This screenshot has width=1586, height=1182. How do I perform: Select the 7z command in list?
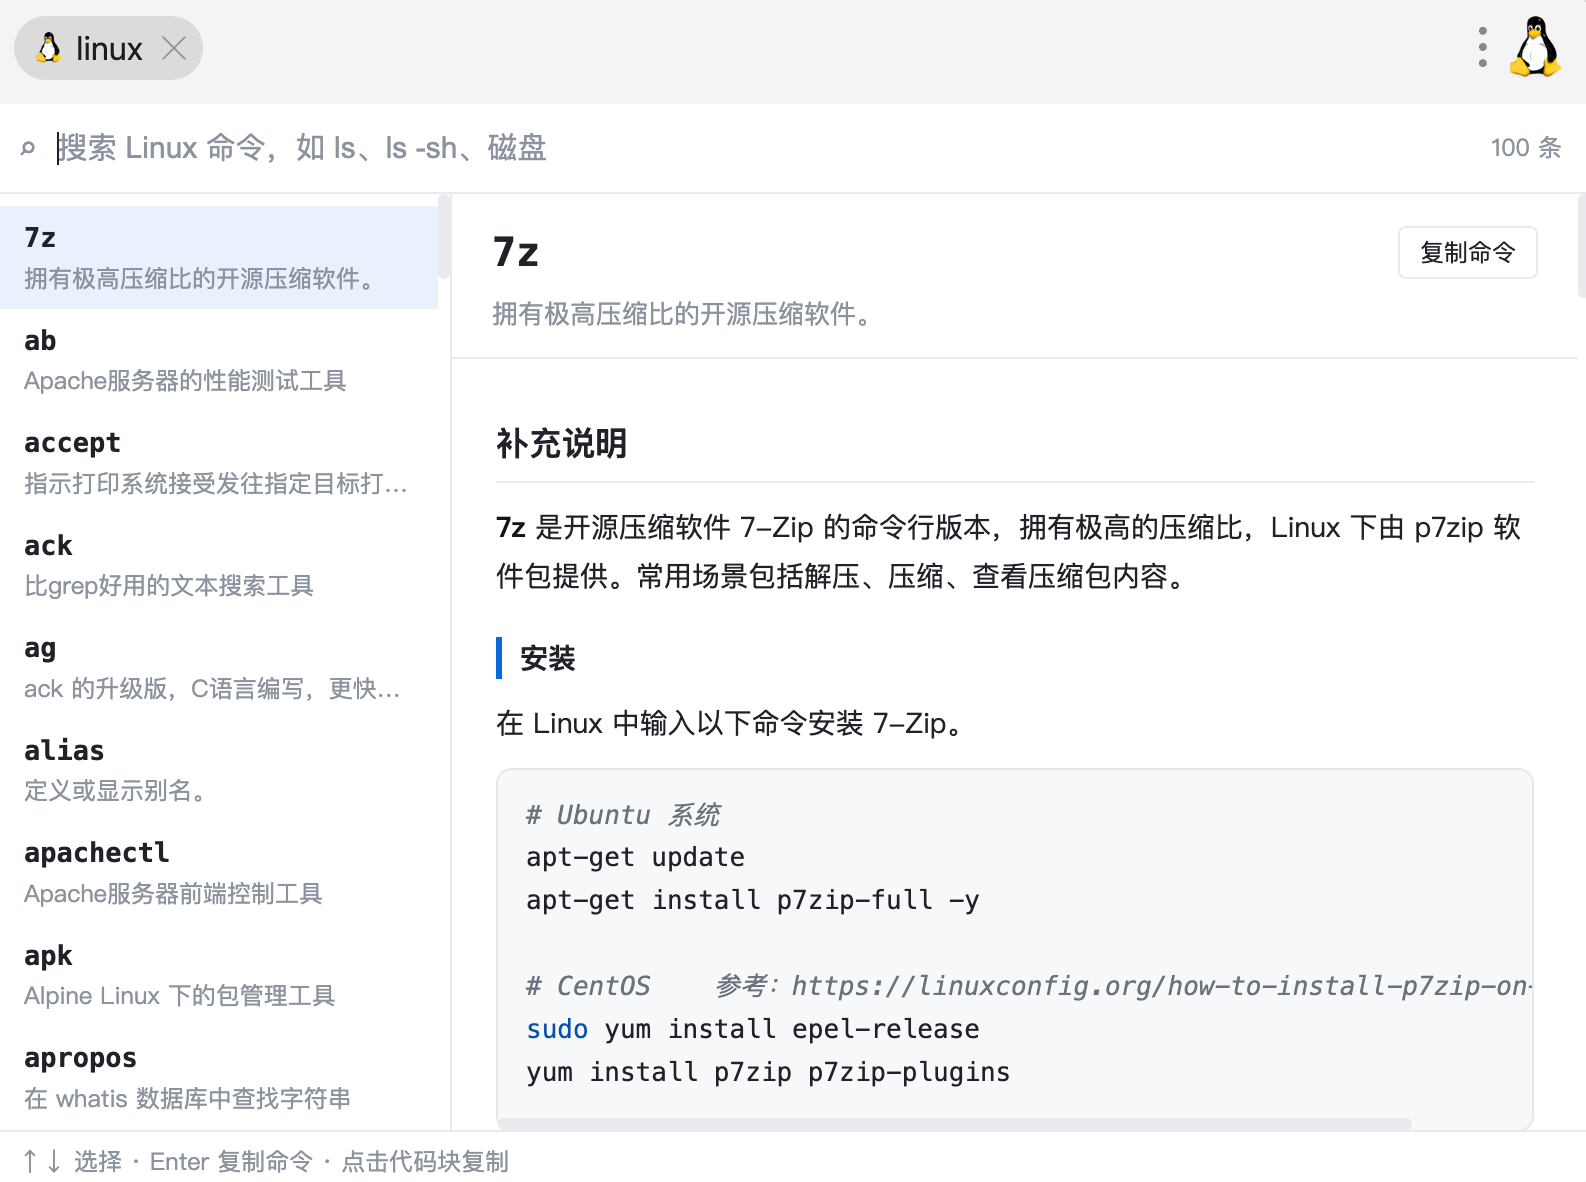219,257
